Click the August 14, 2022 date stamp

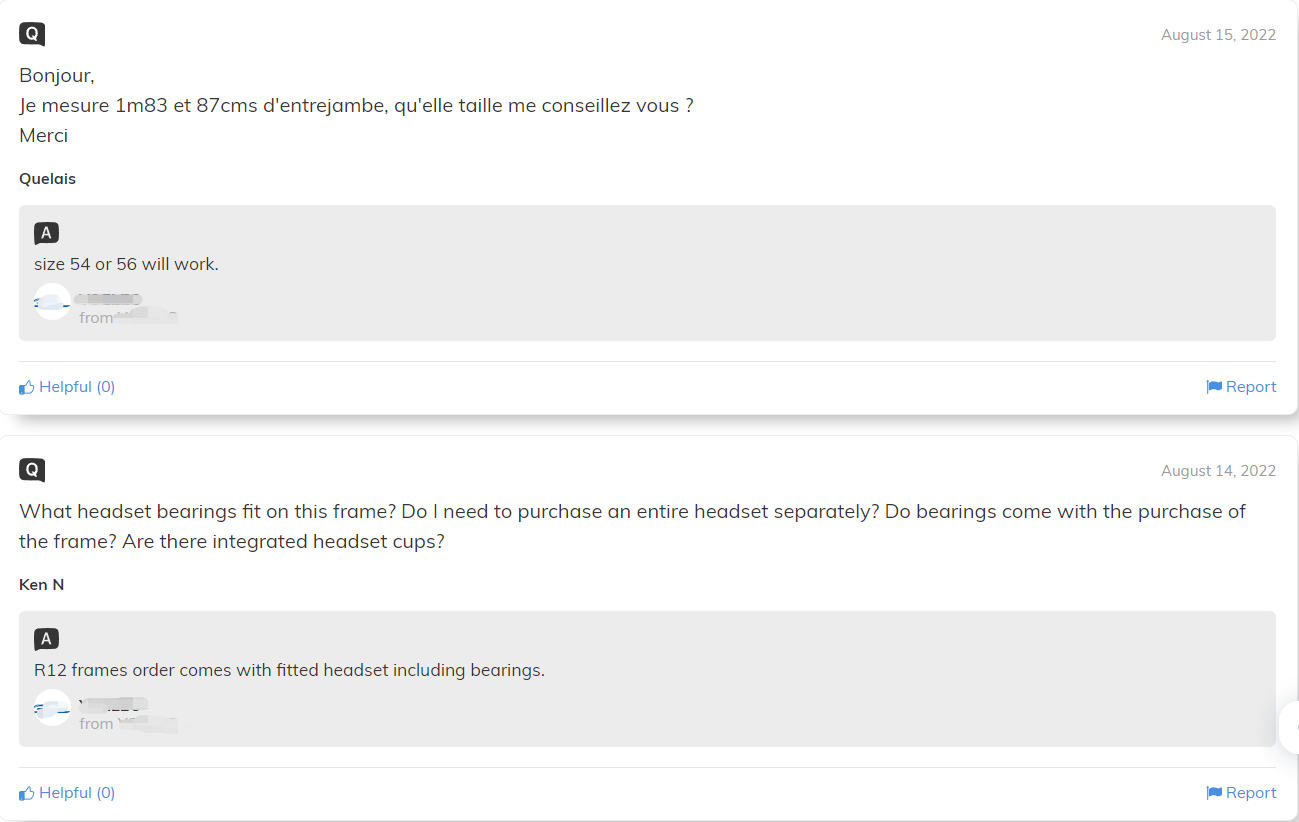pos(1218,471)
